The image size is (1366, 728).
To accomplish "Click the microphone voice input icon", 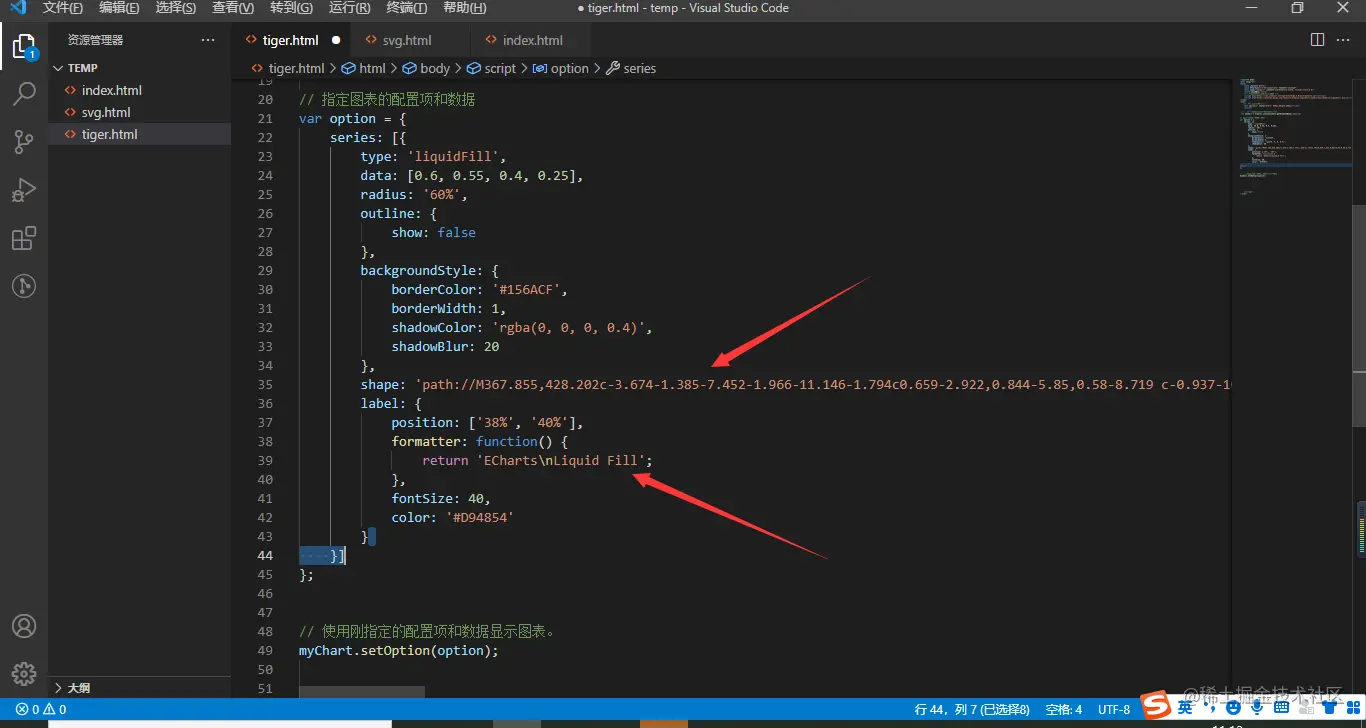I will [x=1256, y=708].
